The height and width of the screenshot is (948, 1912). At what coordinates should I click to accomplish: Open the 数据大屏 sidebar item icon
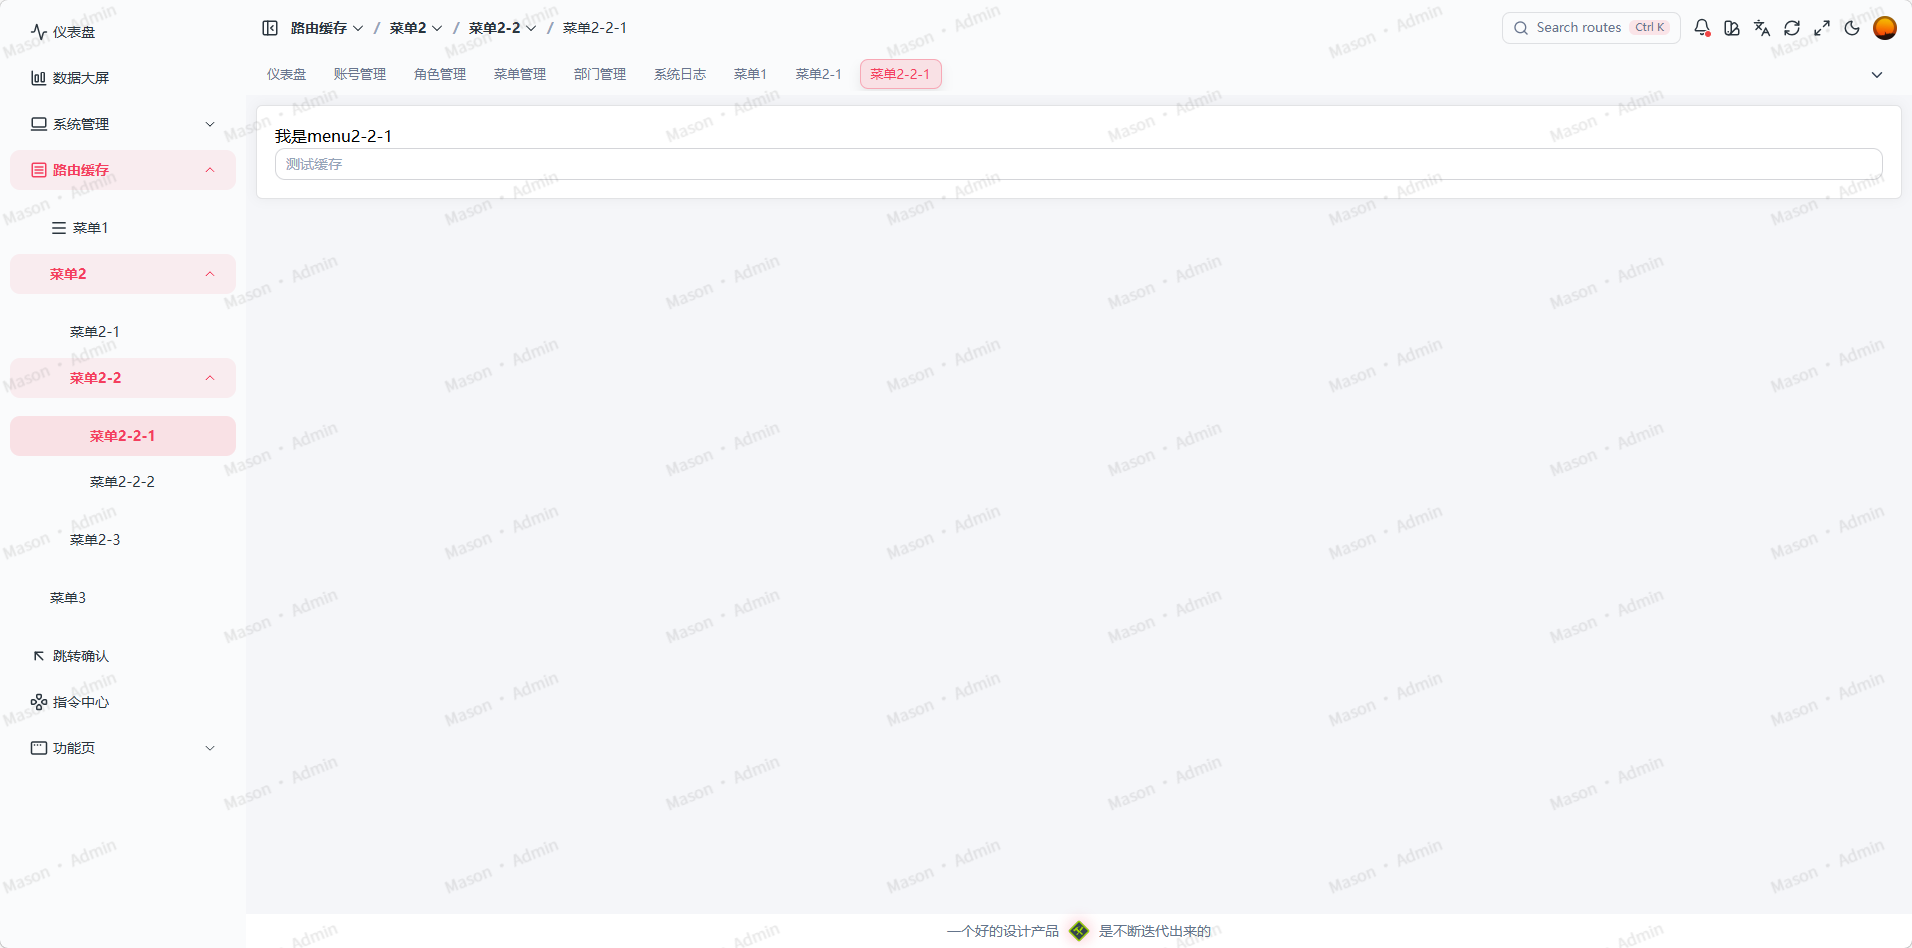click(38, 77)
